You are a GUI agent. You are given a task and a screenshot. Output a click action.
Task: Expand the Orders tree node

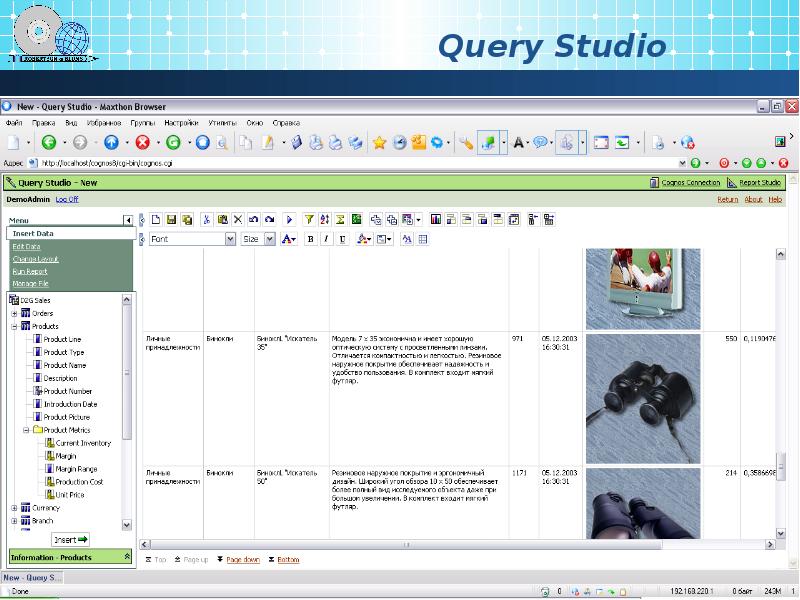point(15,313)
